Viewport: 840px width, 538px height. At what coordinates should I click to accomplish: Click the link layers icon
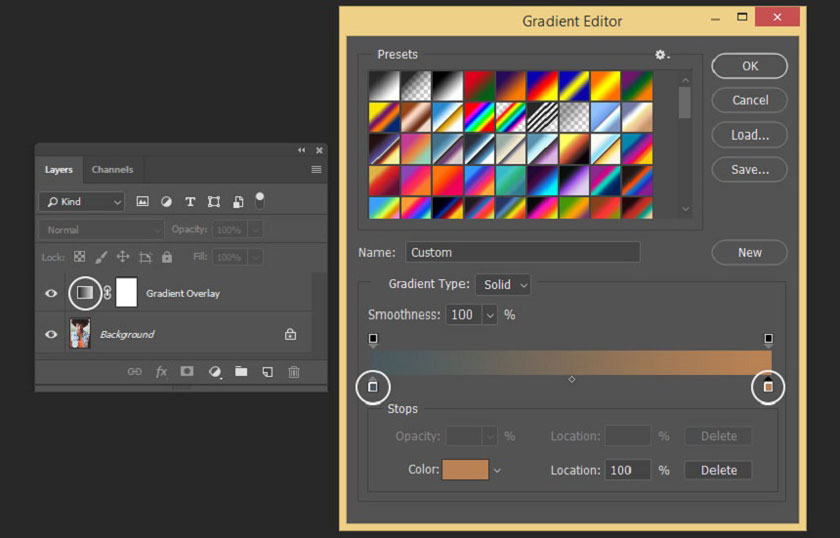[x=134, y=371]
